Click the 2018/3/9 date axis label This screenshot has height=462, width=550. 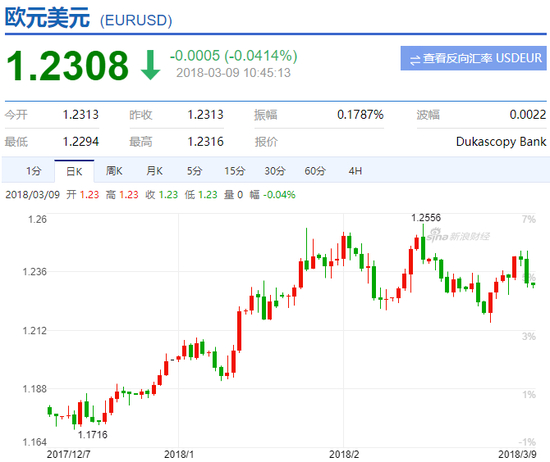[x=517, y=454]
